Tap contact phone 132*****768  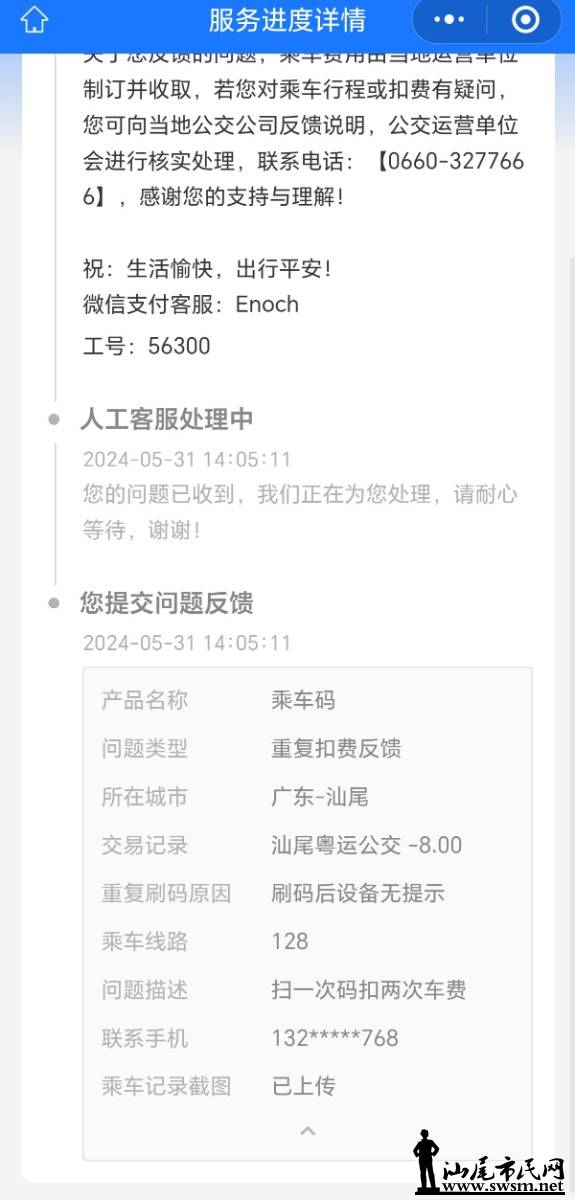point(335,1038)
